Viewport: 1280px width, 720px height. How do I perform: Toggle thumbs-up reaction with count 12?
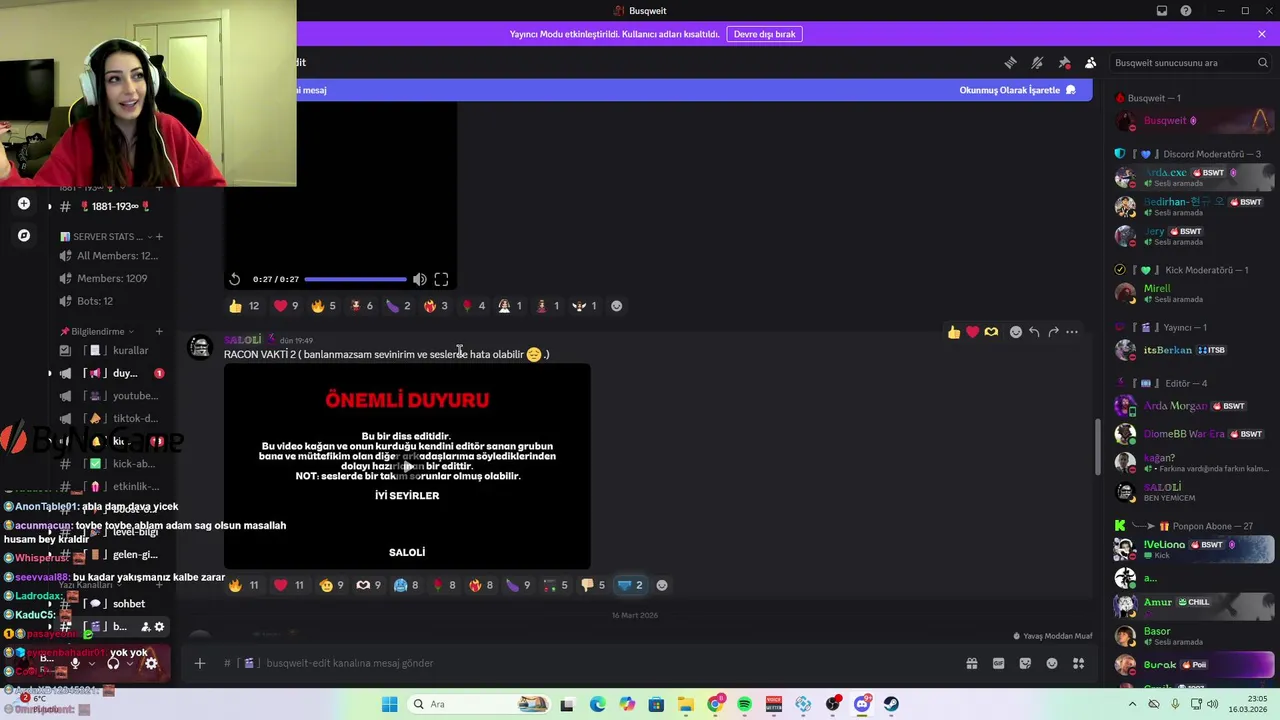tap(244, 306)
